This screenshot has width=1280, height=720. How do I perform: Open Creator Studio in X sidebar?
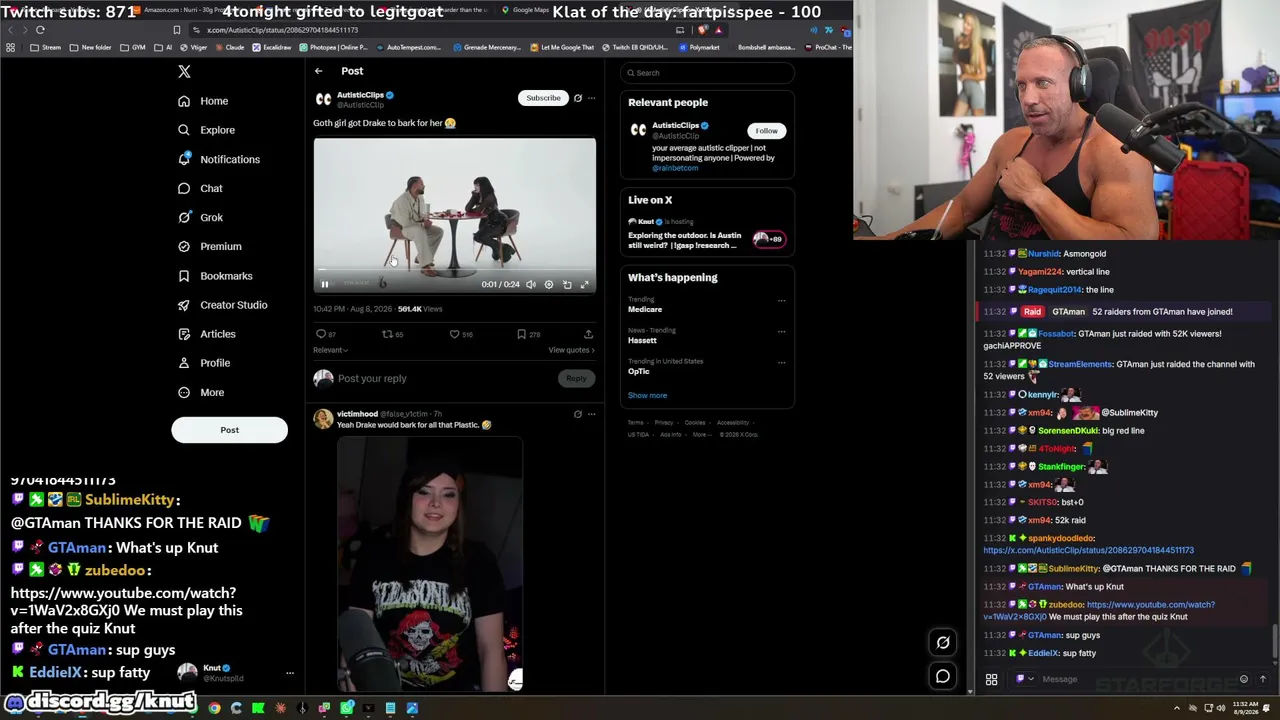[x=222, y=305]
